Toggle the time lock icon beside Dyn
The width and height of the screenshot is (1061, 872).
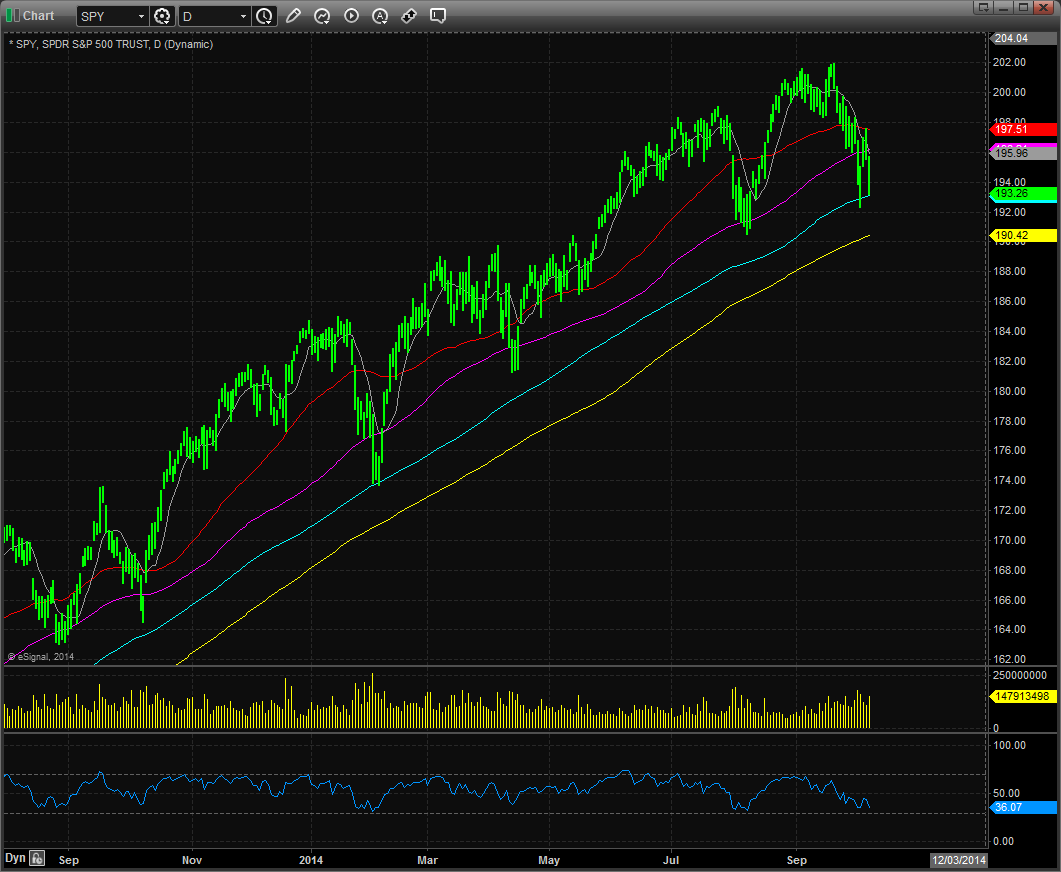[x=37, y=858]
